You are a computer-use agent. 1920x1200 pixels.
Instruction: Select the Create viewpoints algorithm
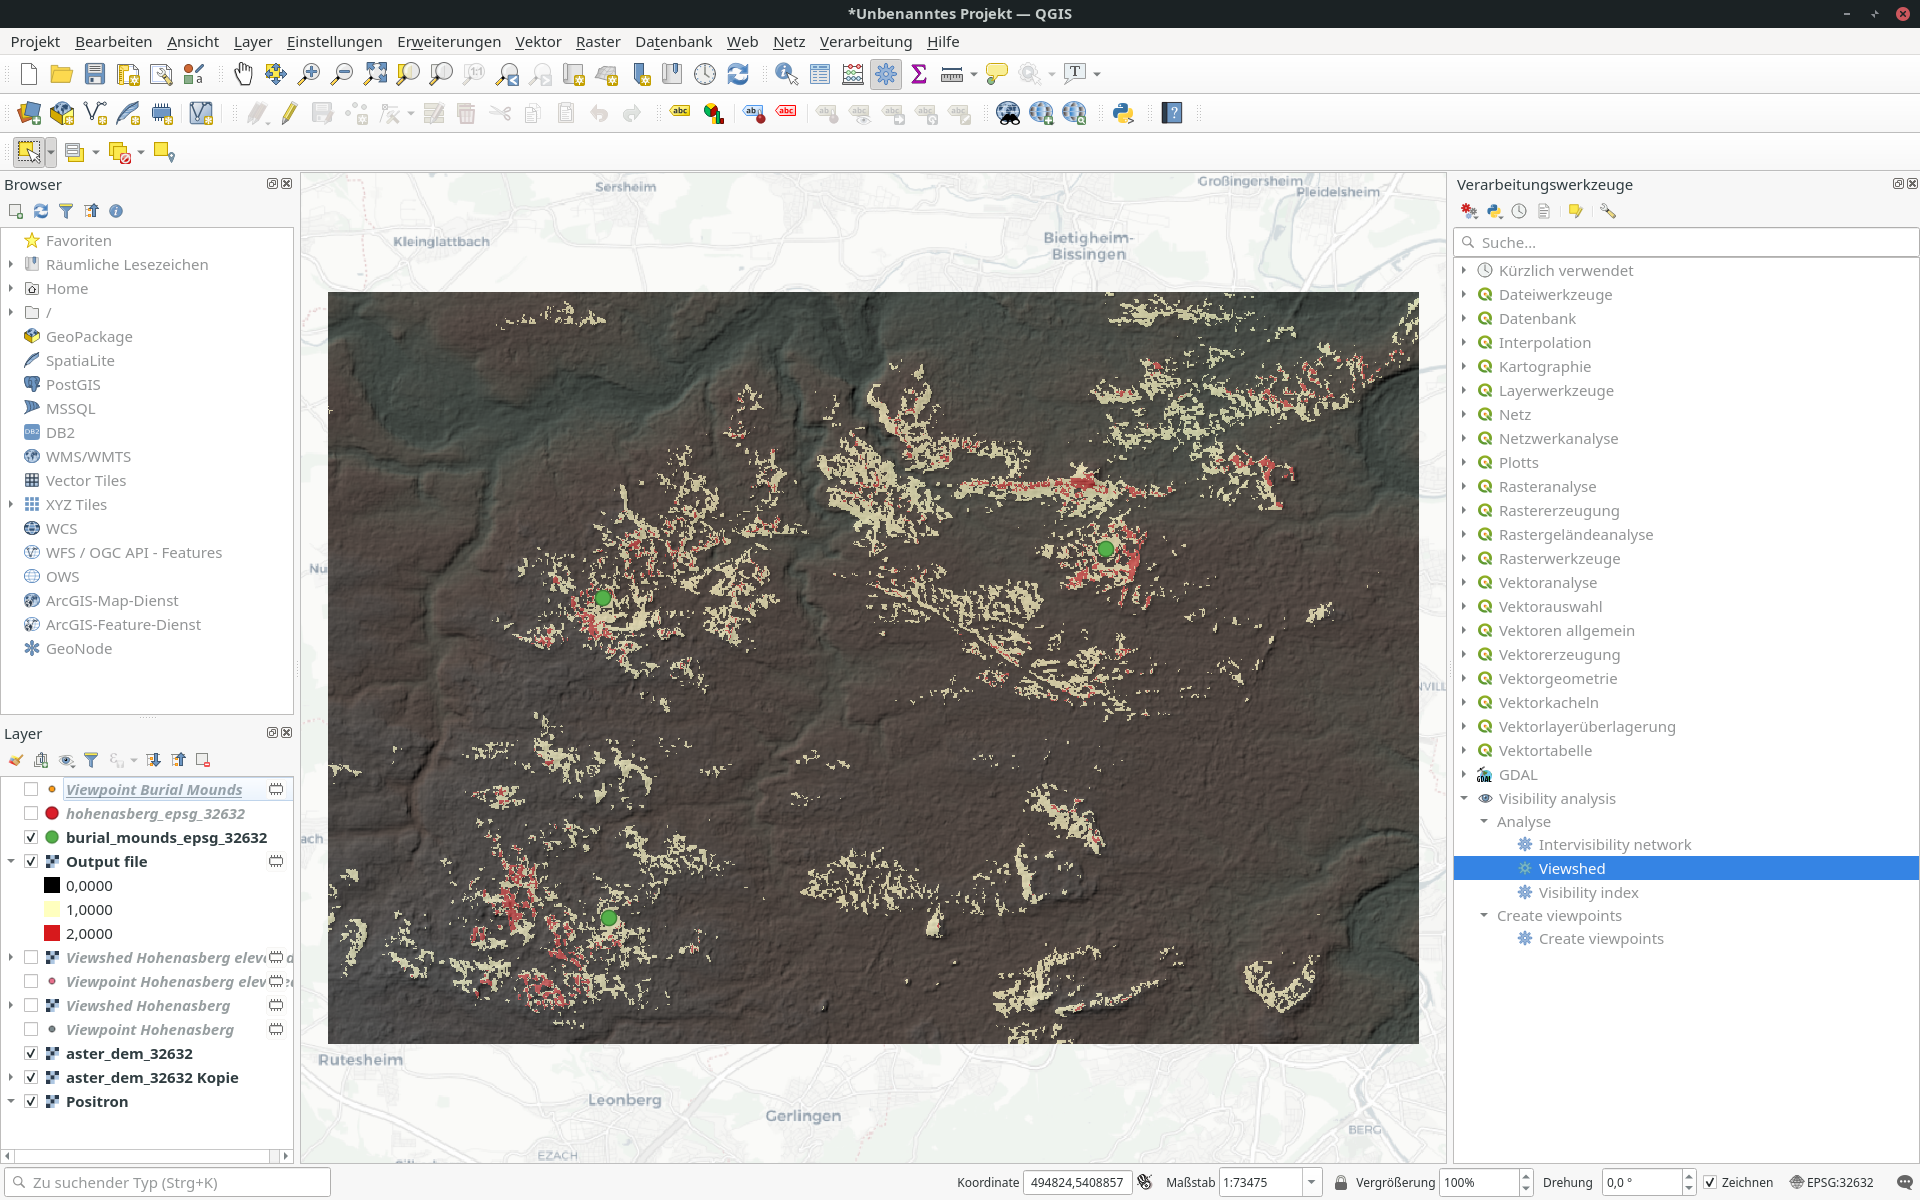click(x=1601, y=938)
